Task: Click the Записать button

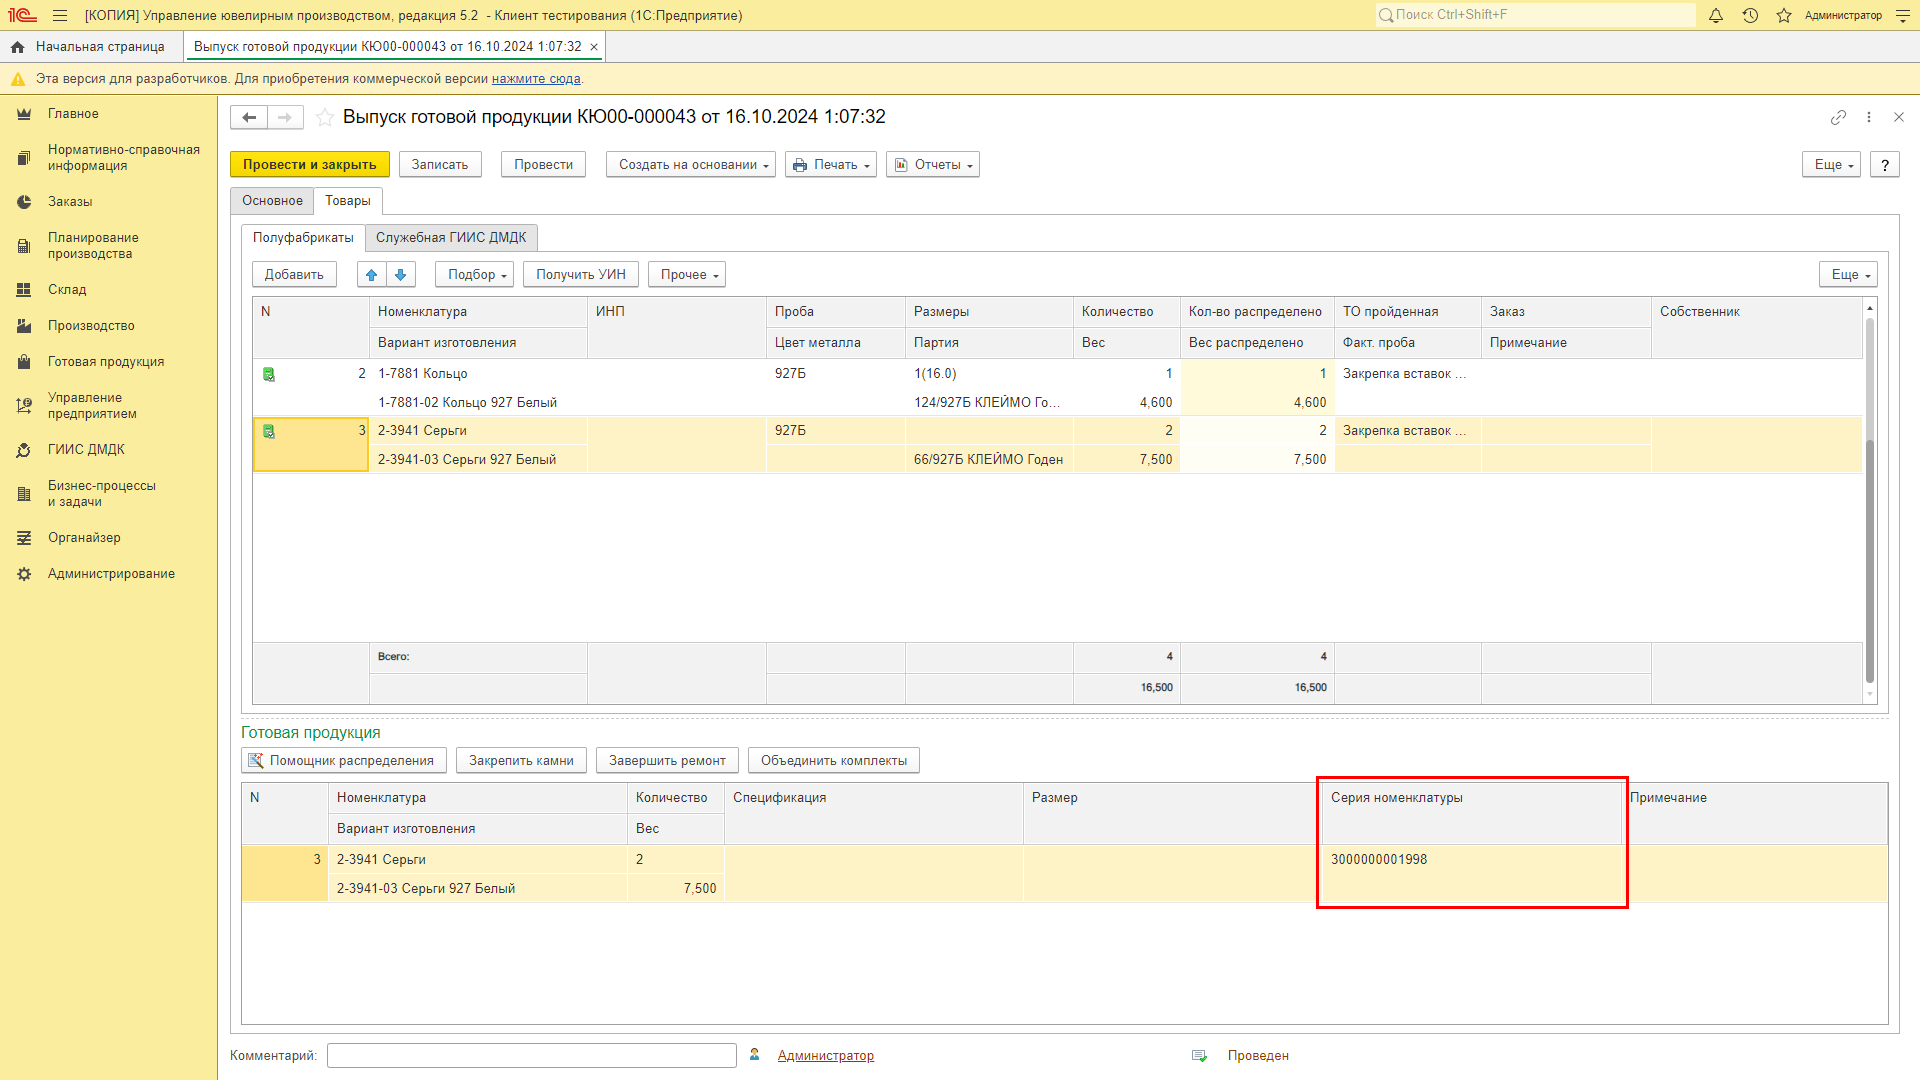Action: point(440,165)
